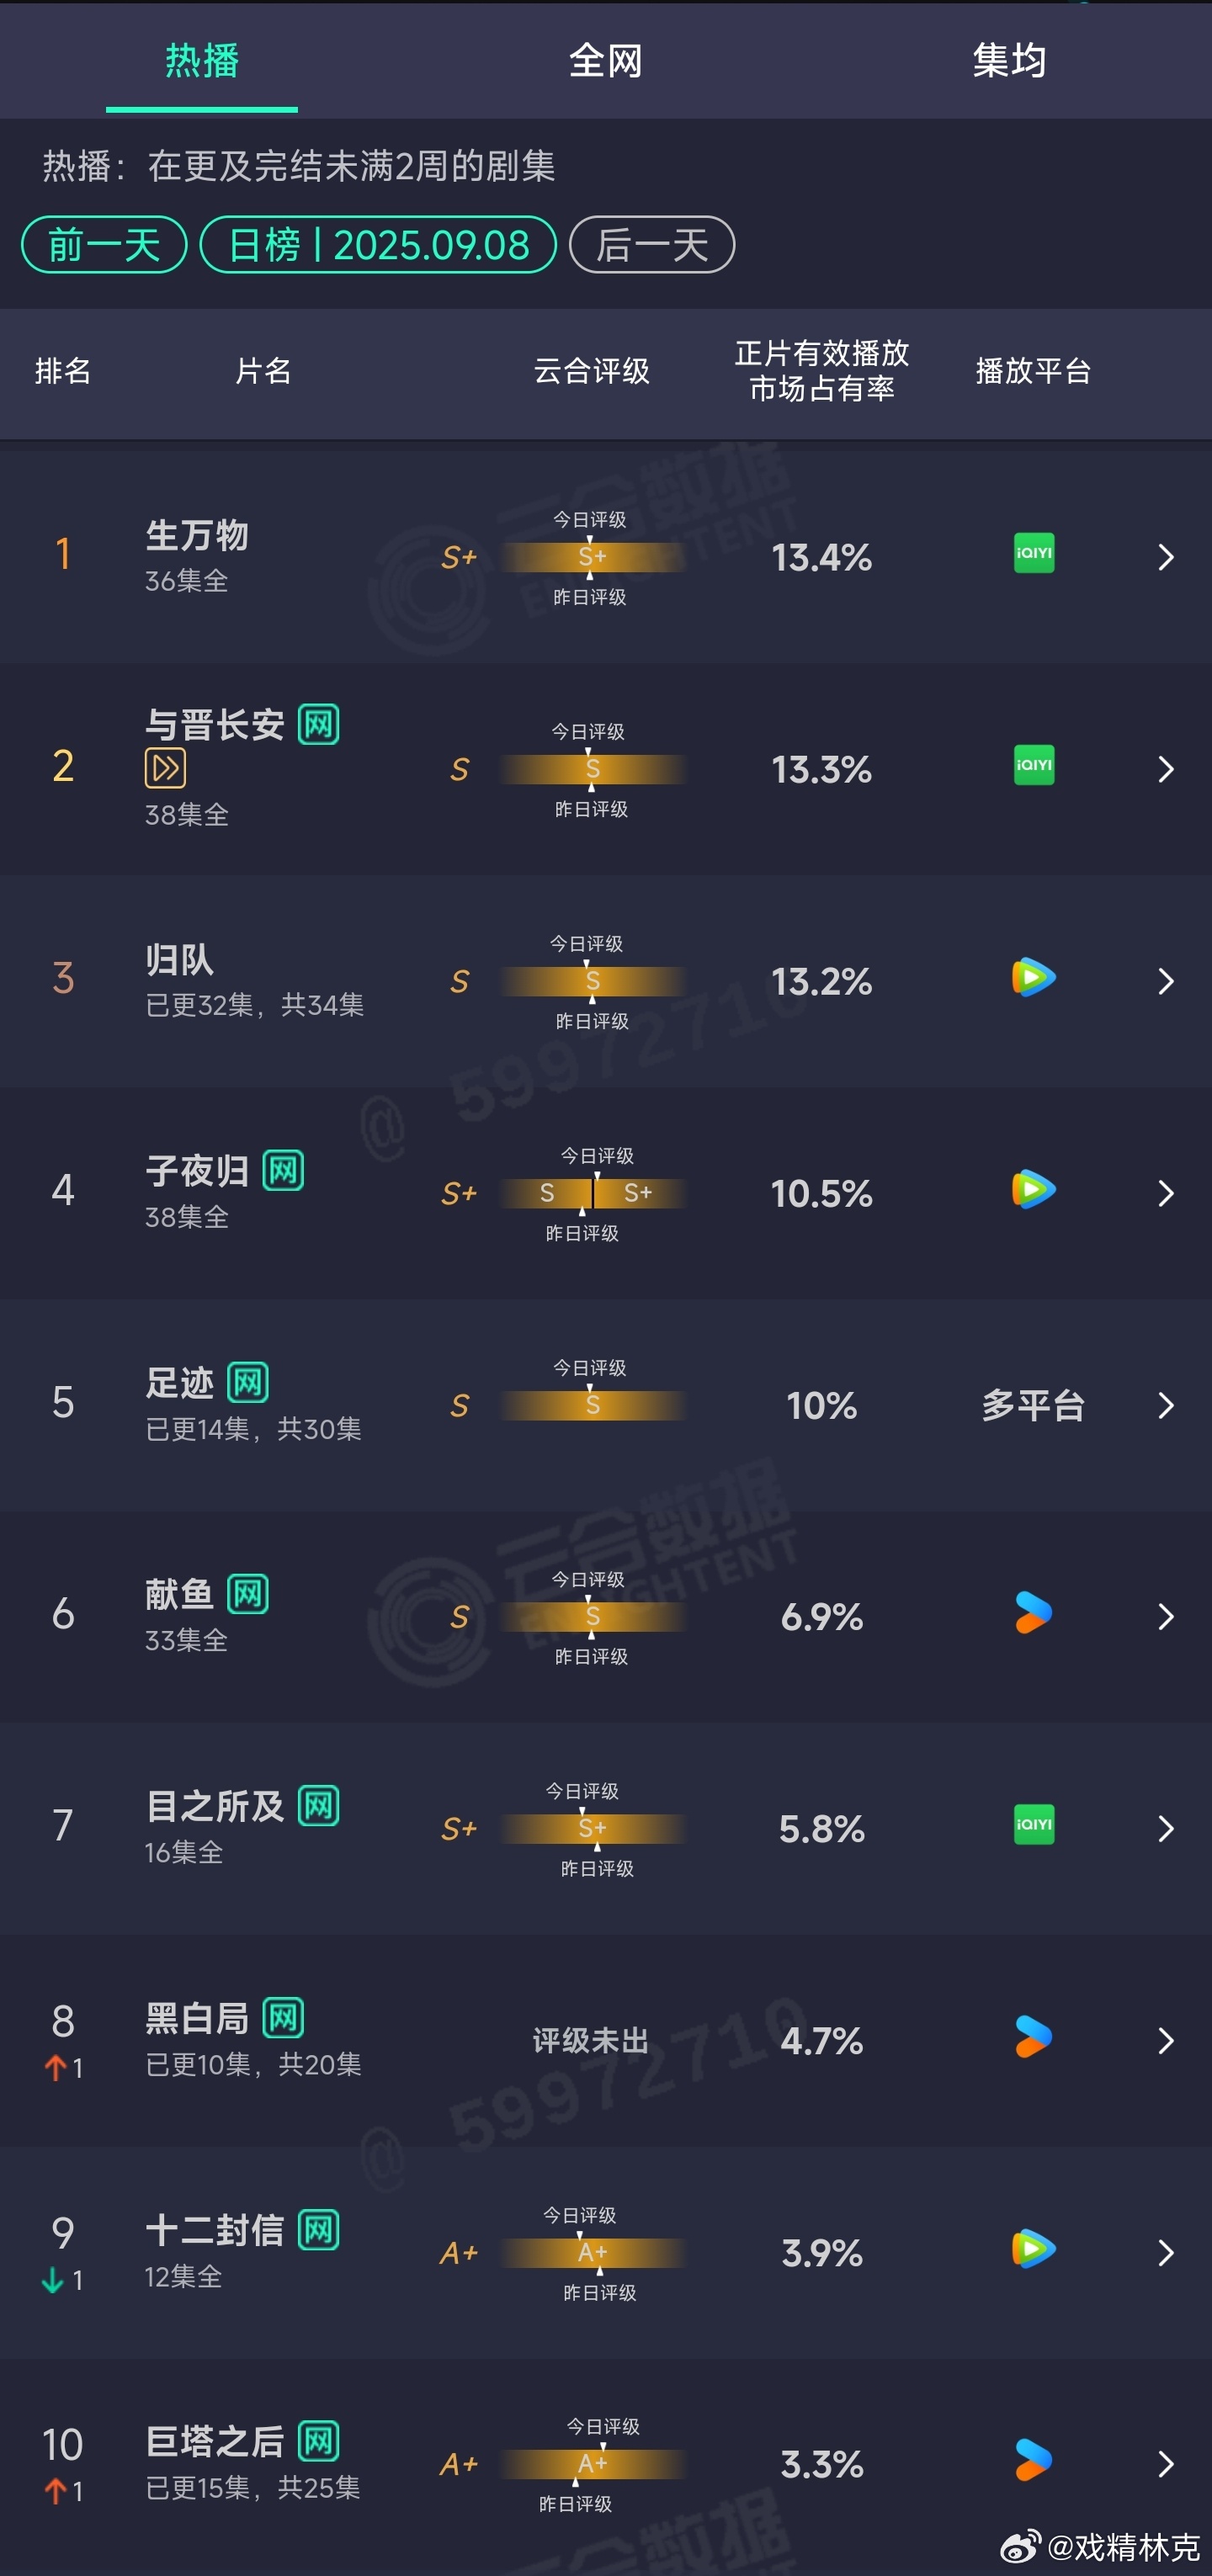Screen dimensions: 1212x2576
Task: Expand the 巨塔之后 row chevron
Action: (x=1165, y=2463)
